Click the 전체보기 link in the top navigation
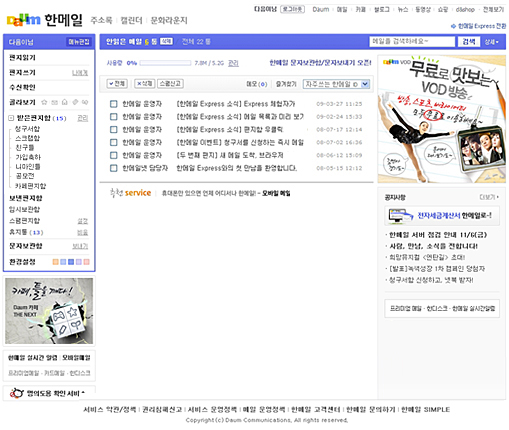Screen dimensions: 509x430 (x=494, y=9)
